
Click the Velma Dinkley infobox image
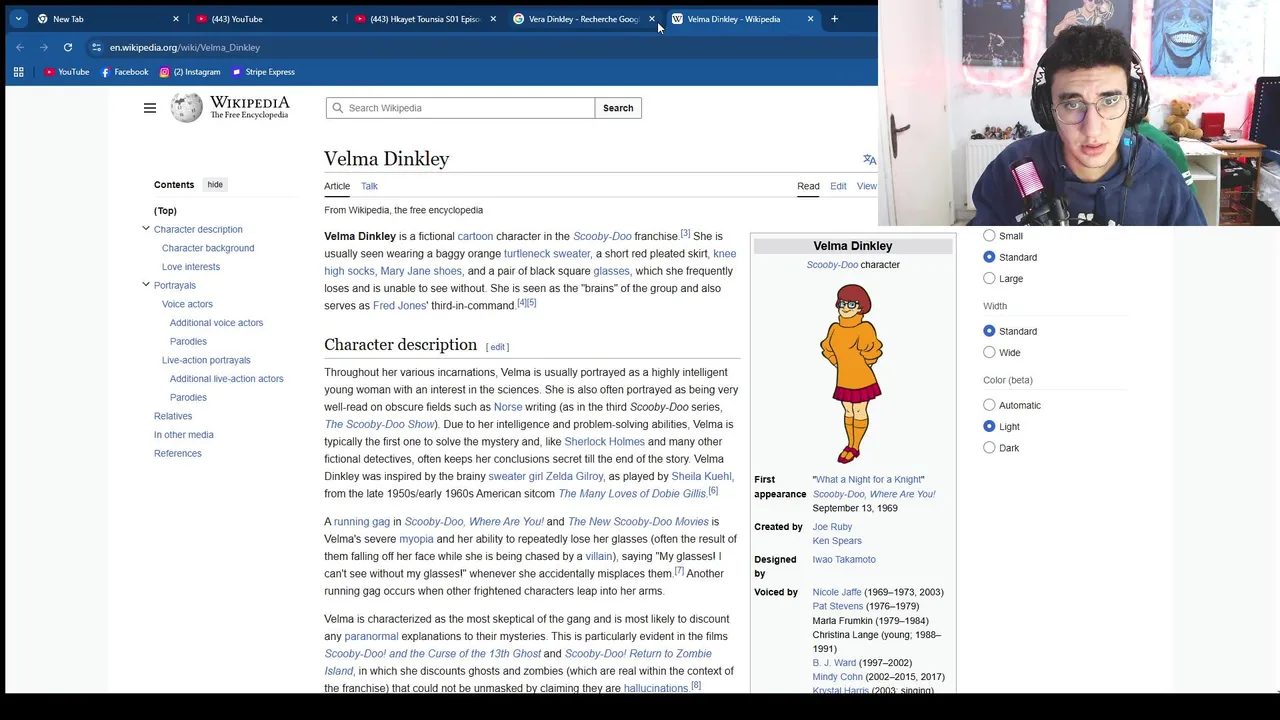point(852,373)
